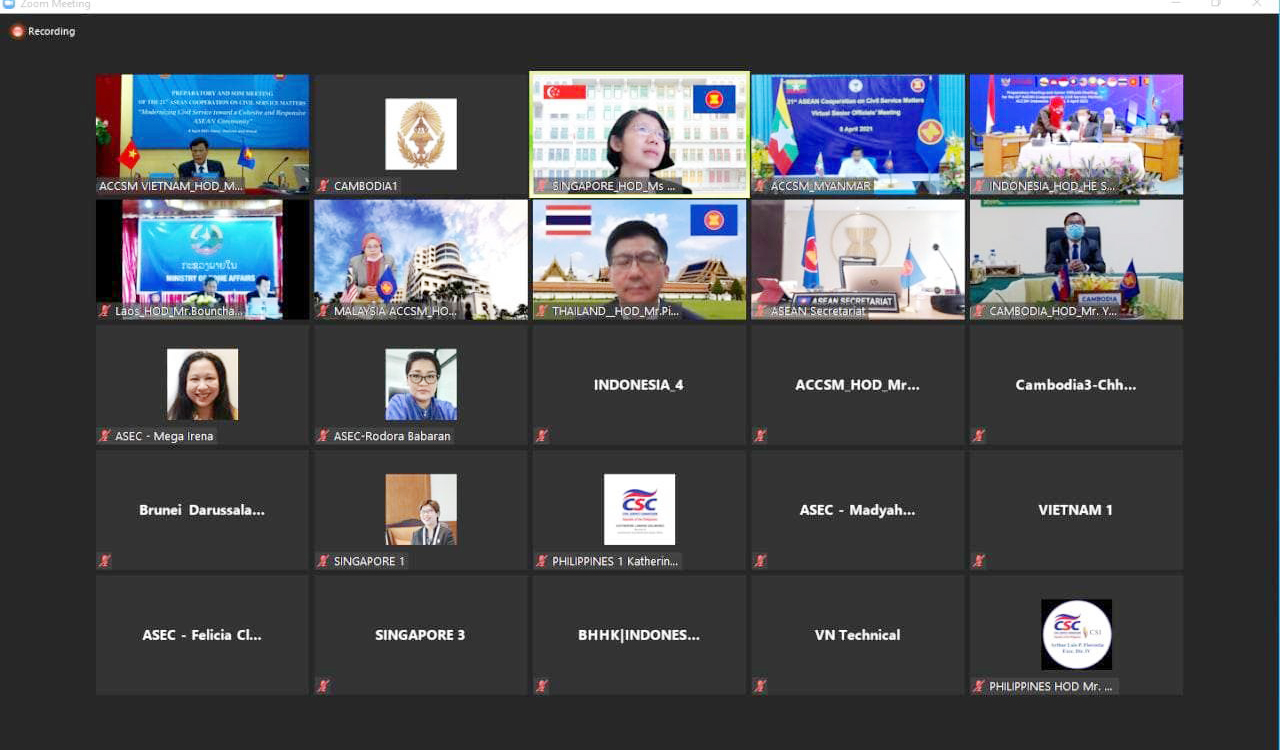Click the Zoom app icon in title bar
The width and height of the screenshot is (1280, 750).
[x=9, y=5]
